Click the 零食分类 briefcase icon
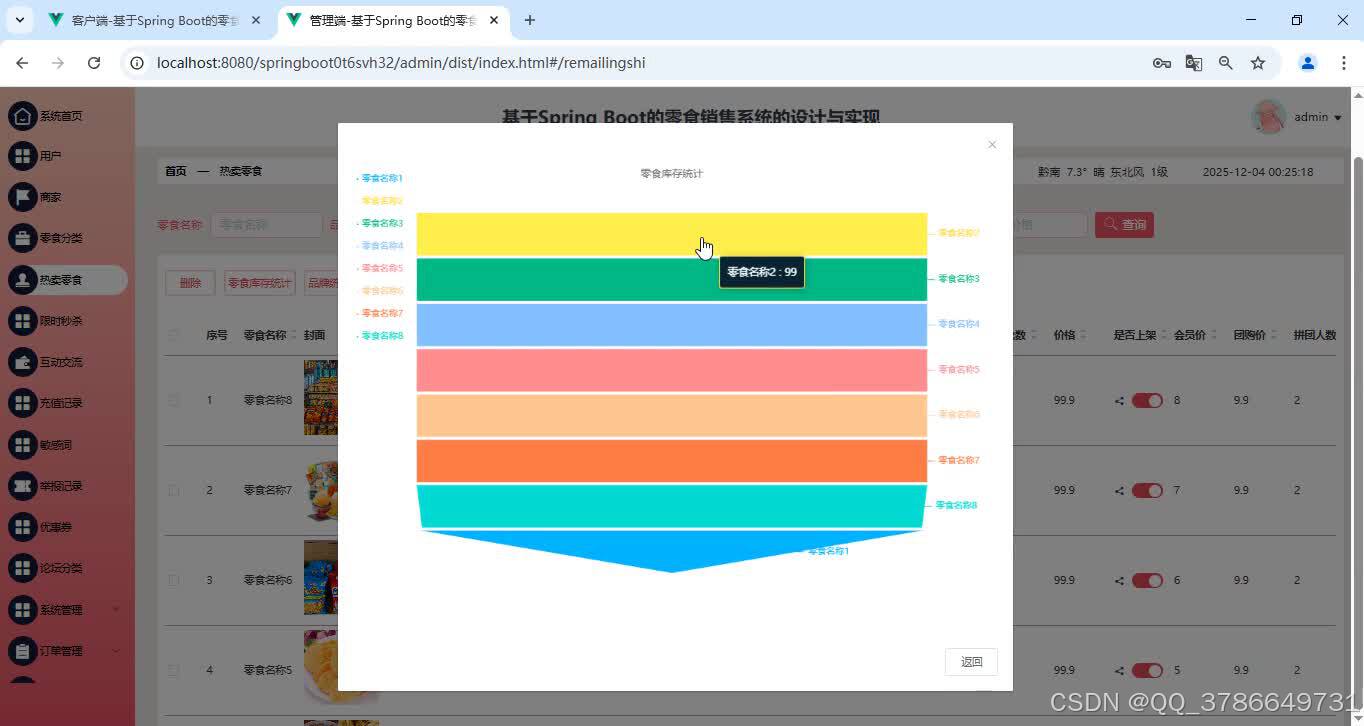The height and width of the screenshot is (726, 1364). [22, 239]
